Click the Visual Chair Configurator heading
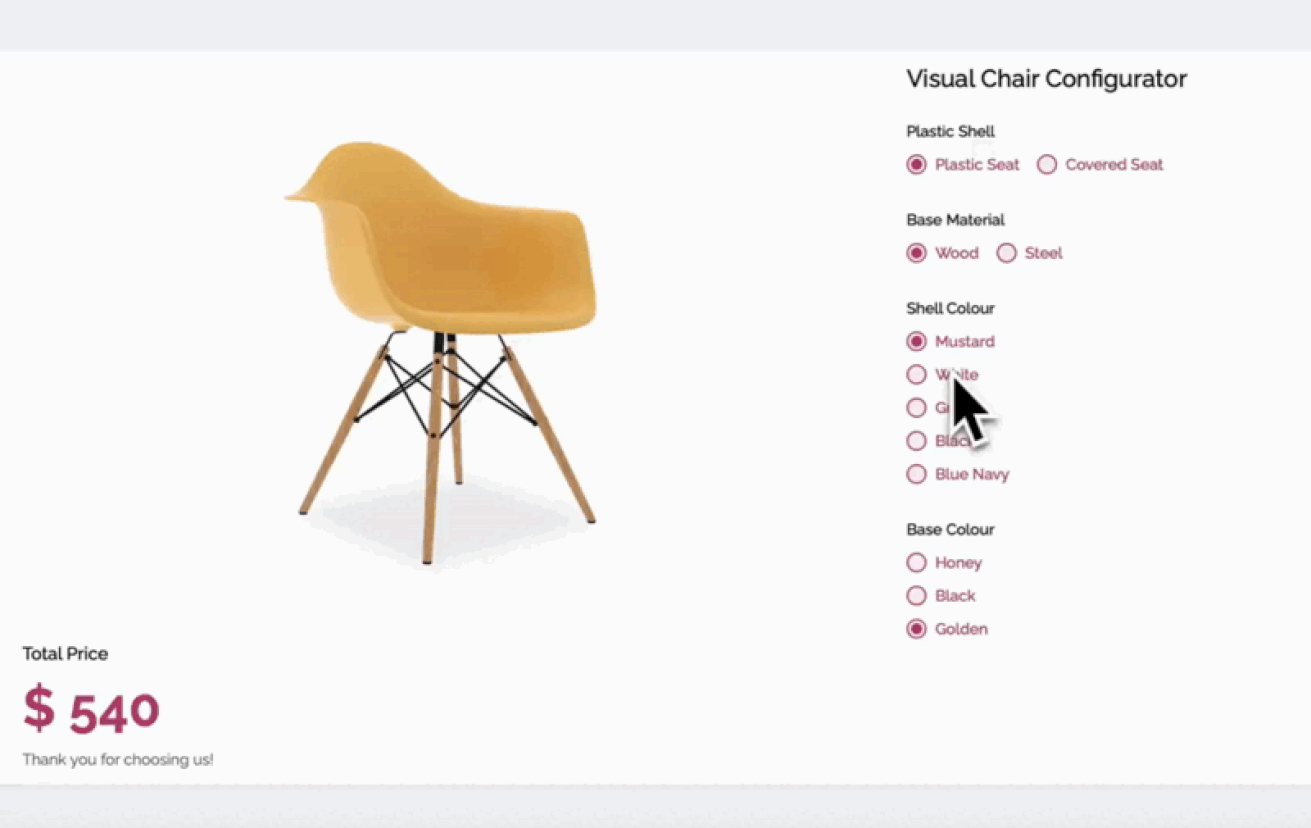 [1046, 79]
